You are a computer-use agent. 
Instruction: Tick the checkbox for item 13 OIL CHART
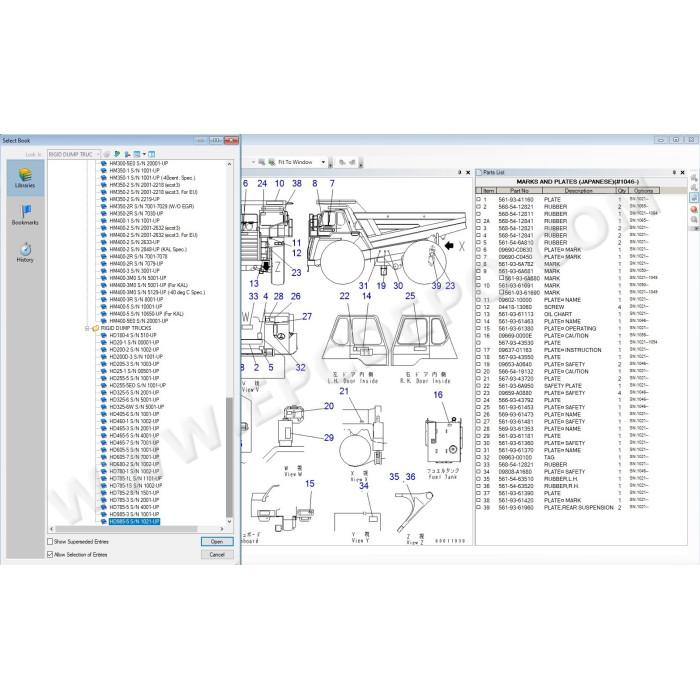tap(479, 314)
